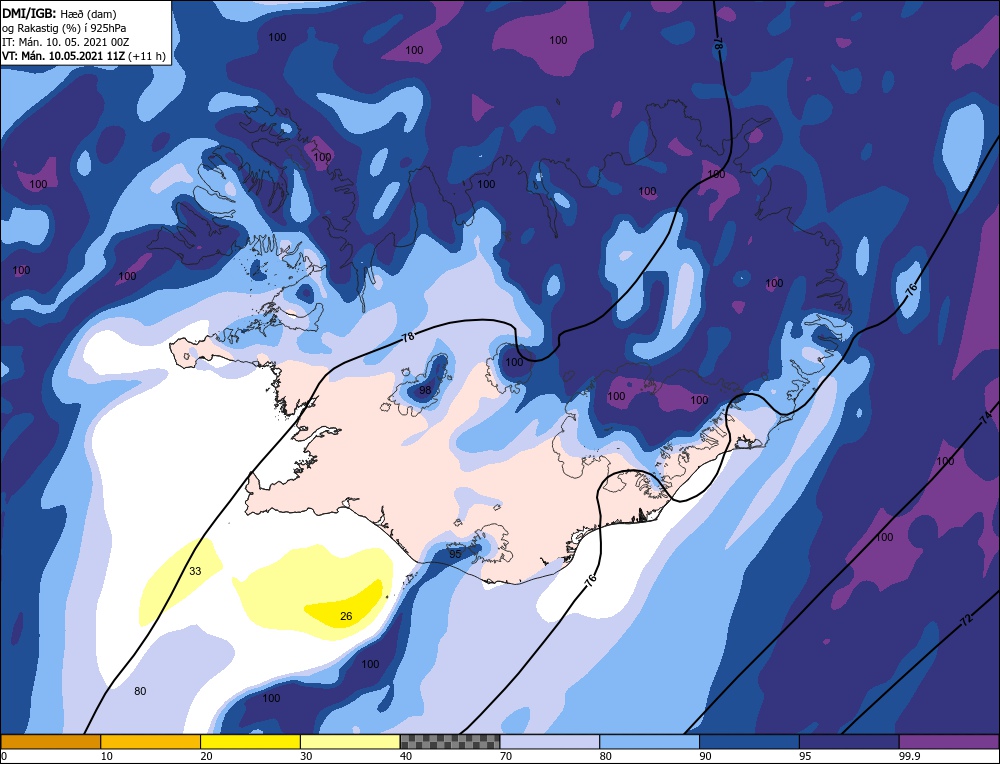Select the pale yellow 30–40 legend swatch
Screen dimensions: 1000x764
350,741
